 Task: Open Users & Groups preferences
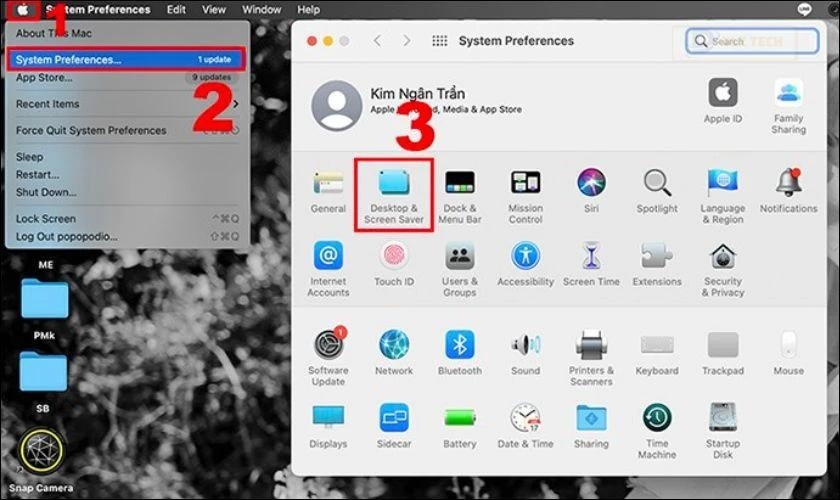460,270
